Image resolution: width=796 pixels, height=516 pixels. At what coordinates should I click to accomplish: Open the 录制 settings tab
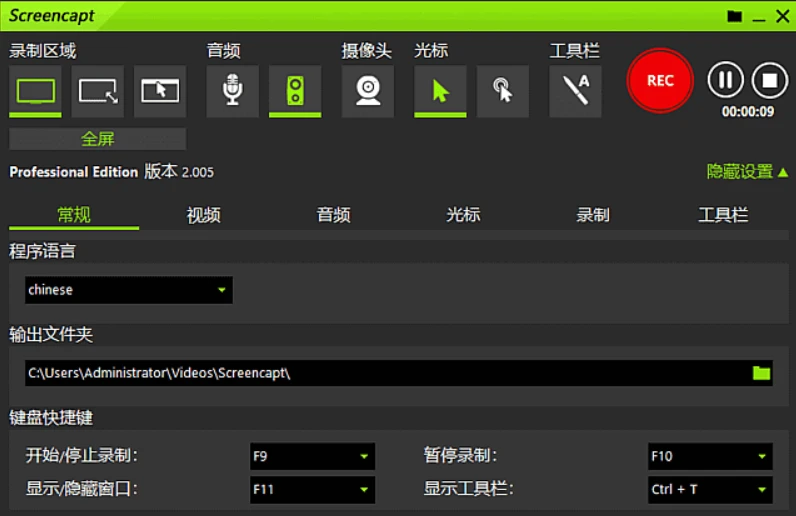593,215
